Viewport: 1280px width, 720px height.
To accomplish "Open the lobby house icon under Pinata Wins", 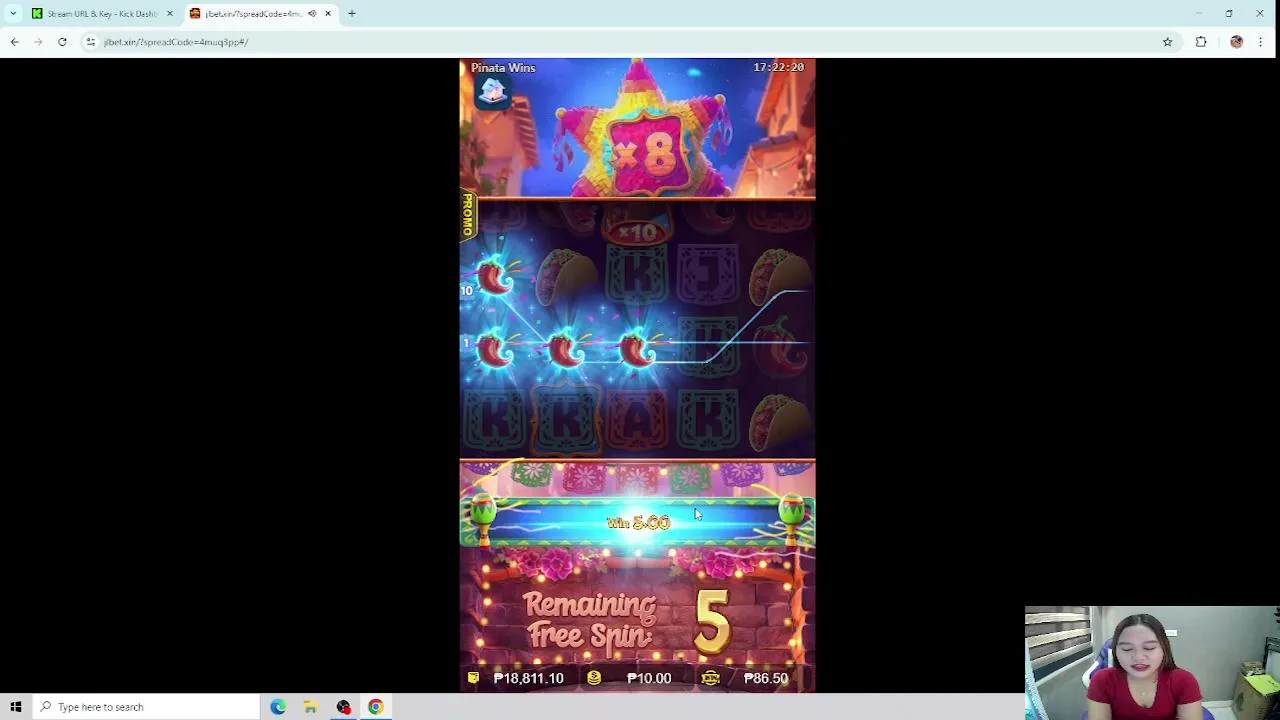I will [492, 91].
